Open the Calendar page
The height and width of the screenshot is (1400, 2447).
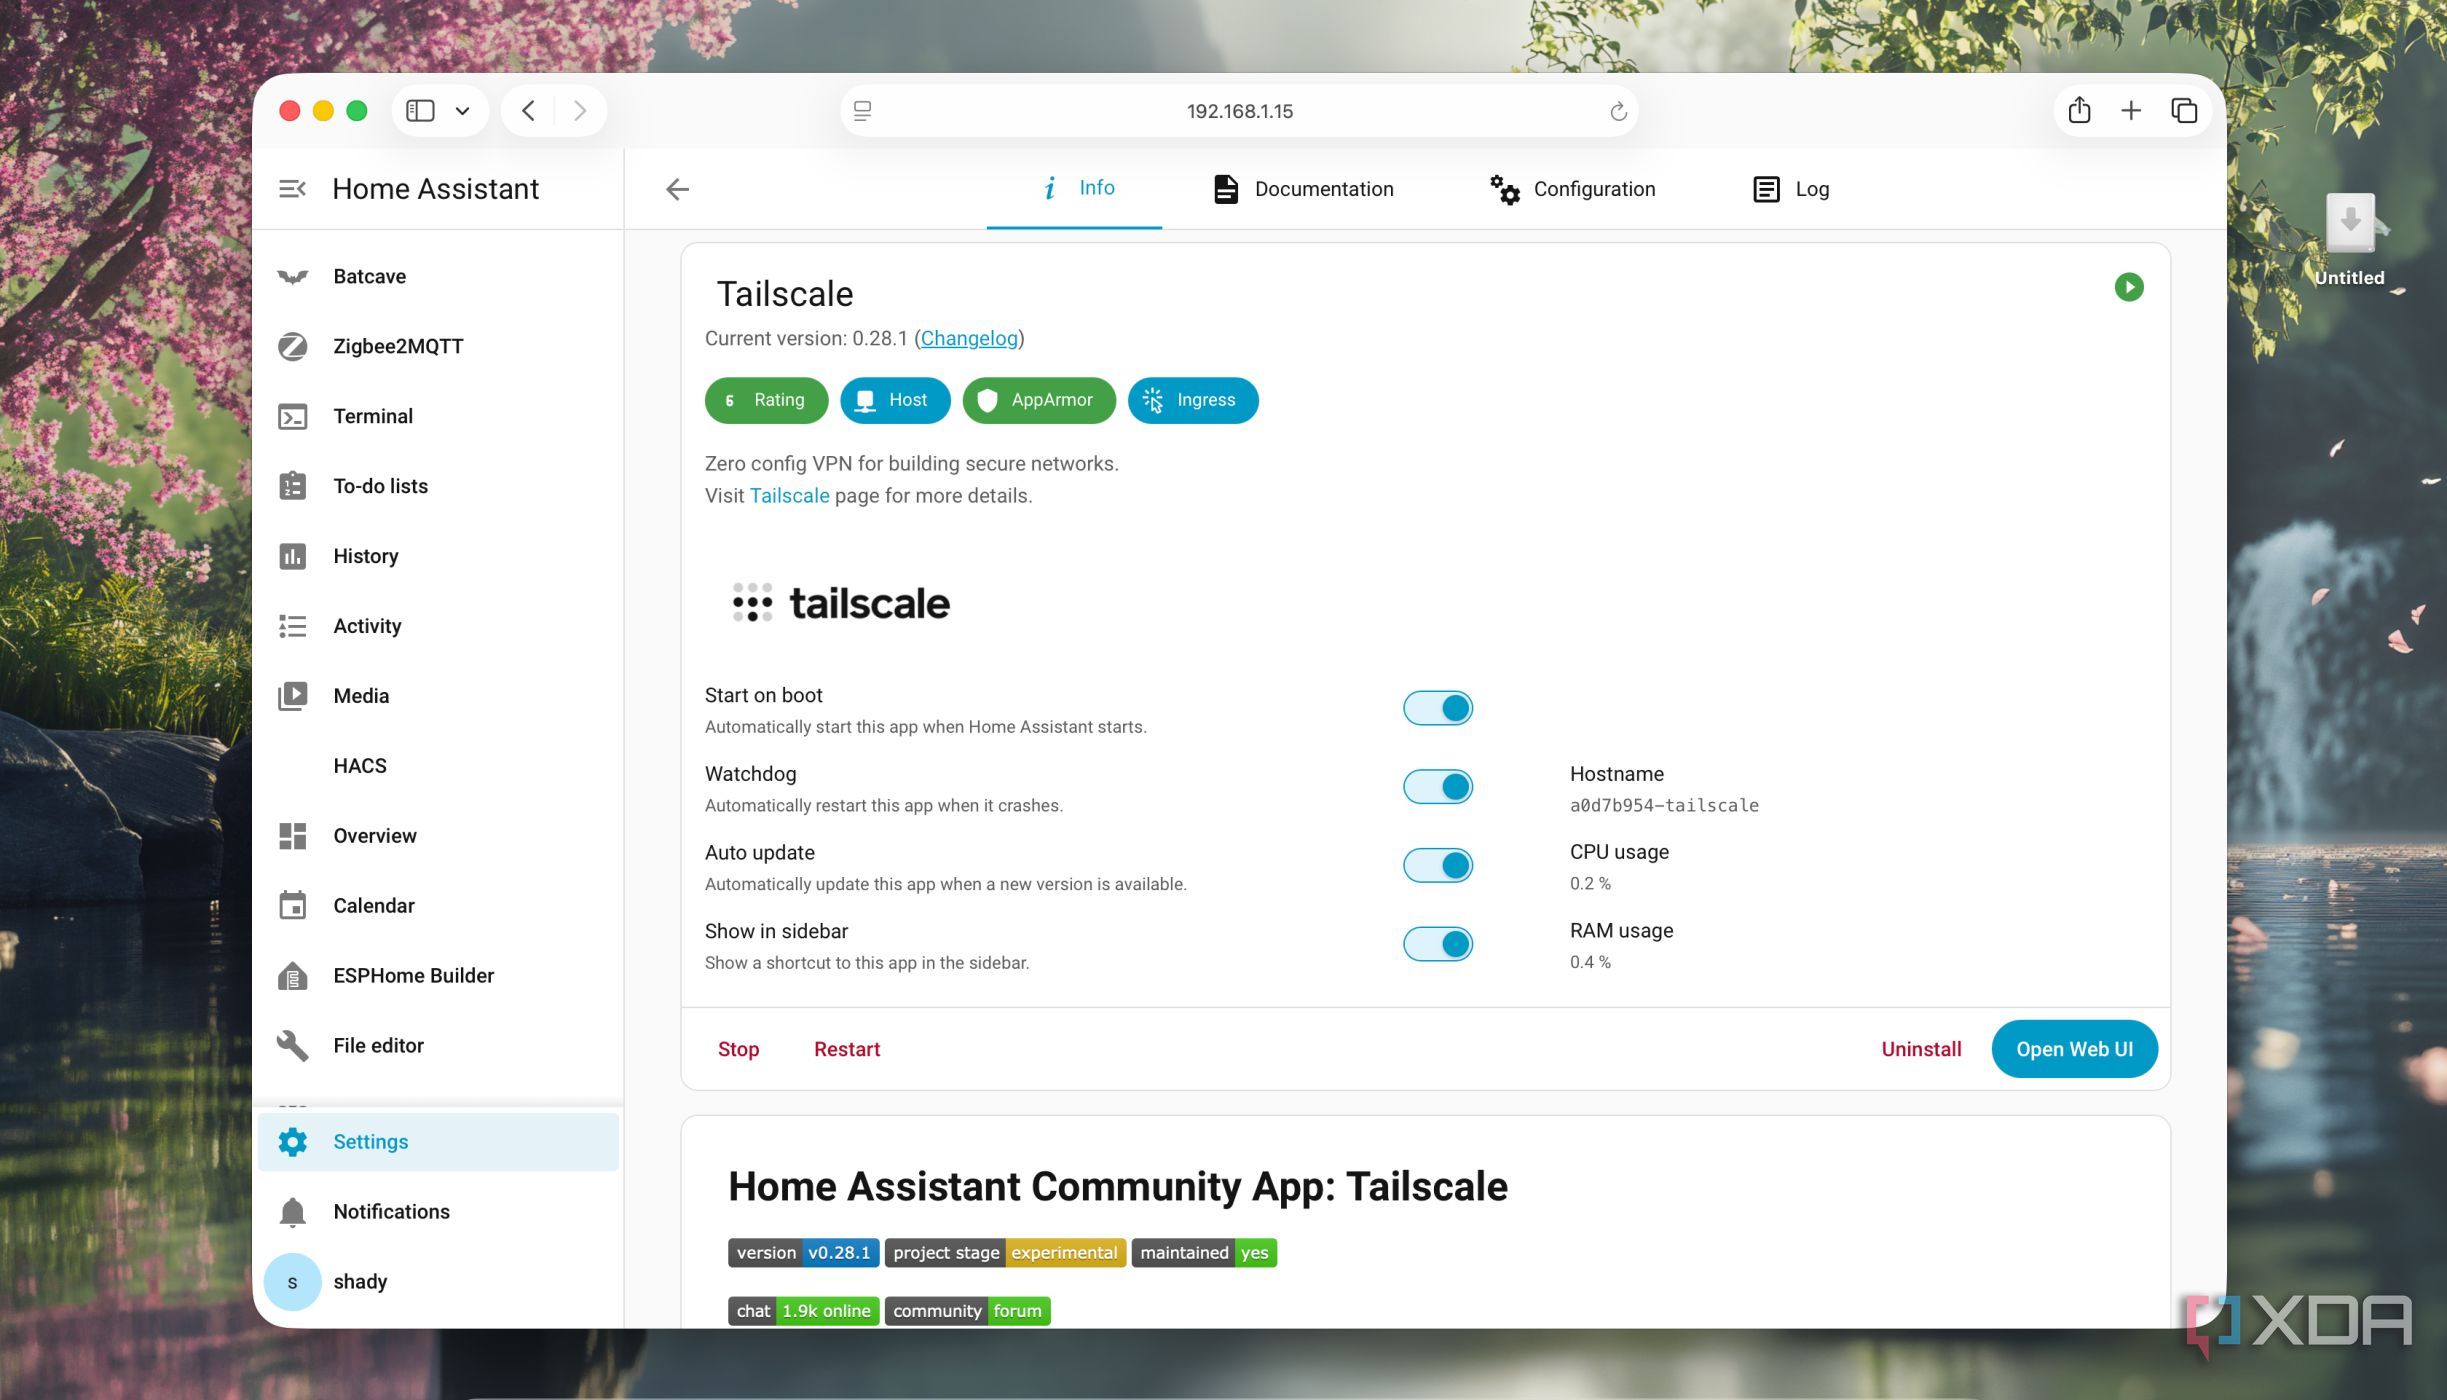pos(438,906)
